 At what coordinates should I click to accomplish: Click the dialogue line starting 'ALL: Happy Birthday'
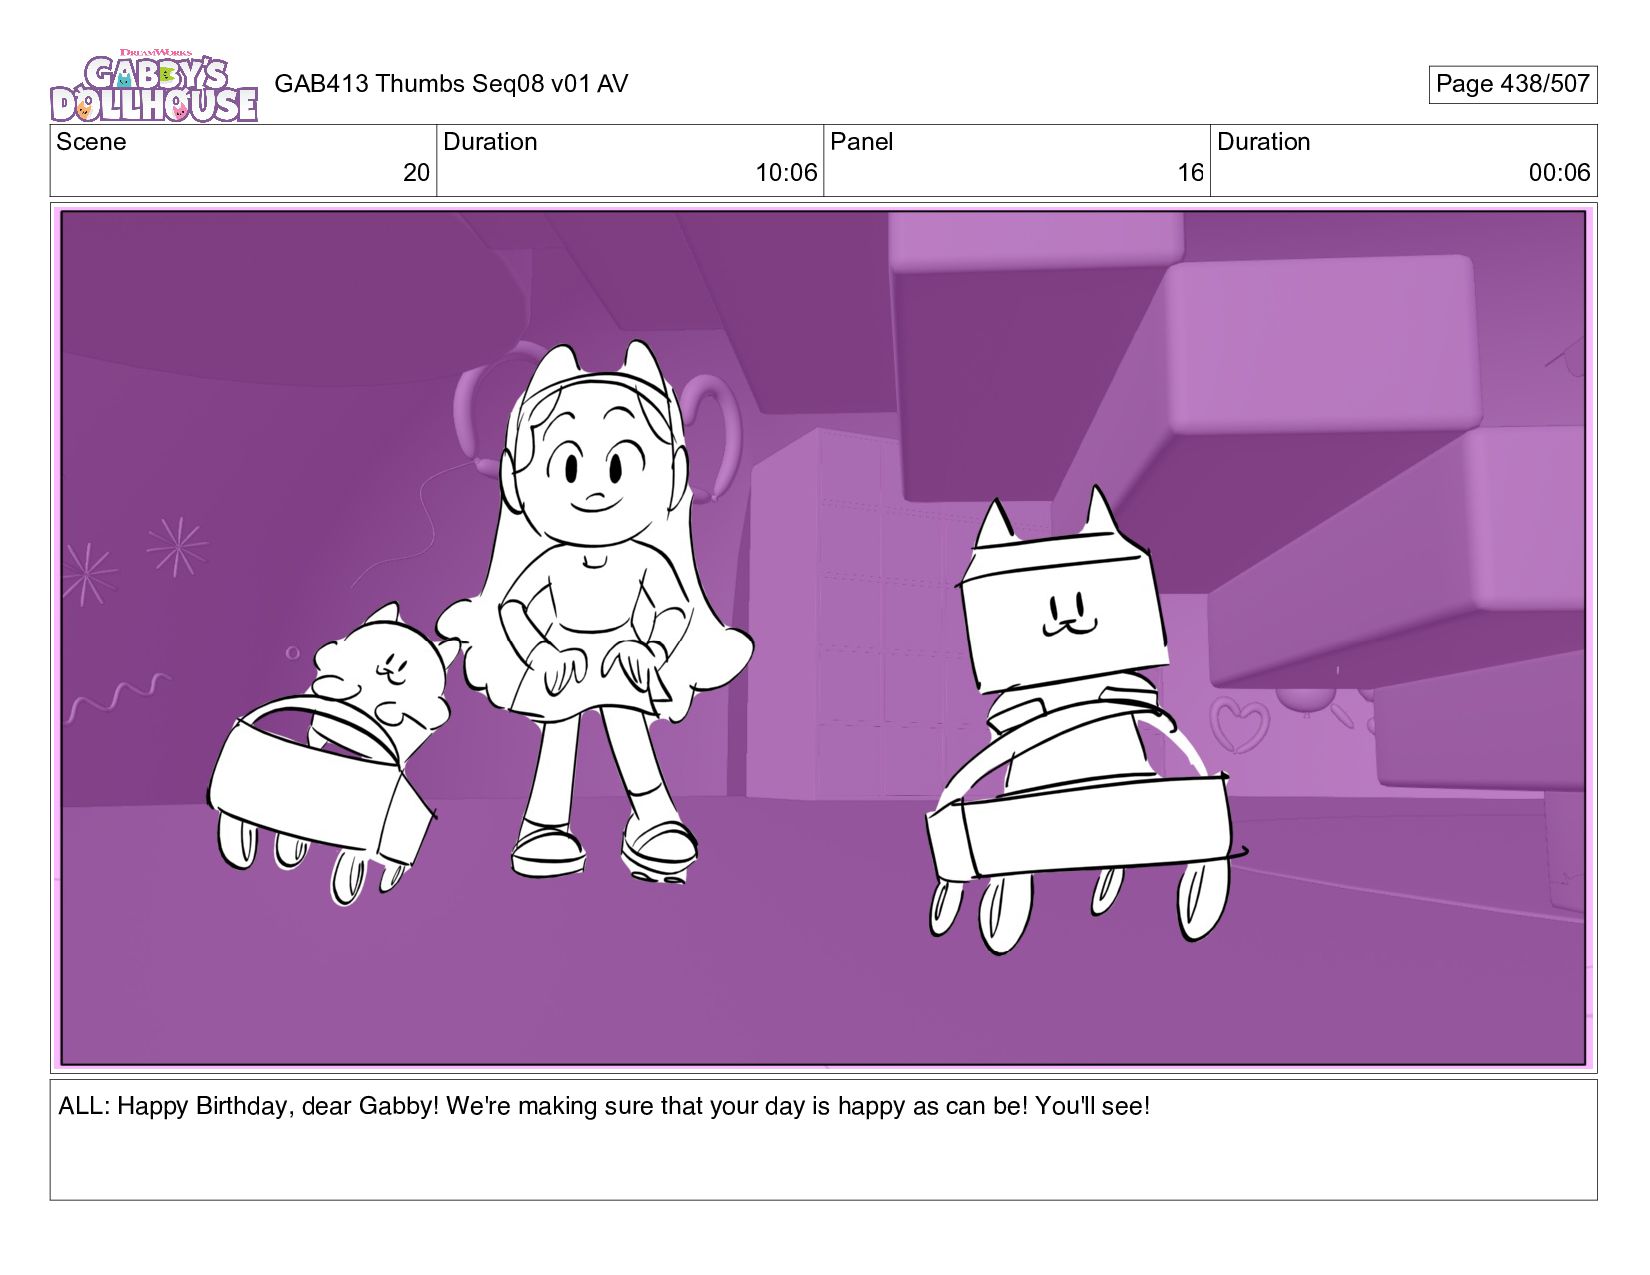point(604,1106)
